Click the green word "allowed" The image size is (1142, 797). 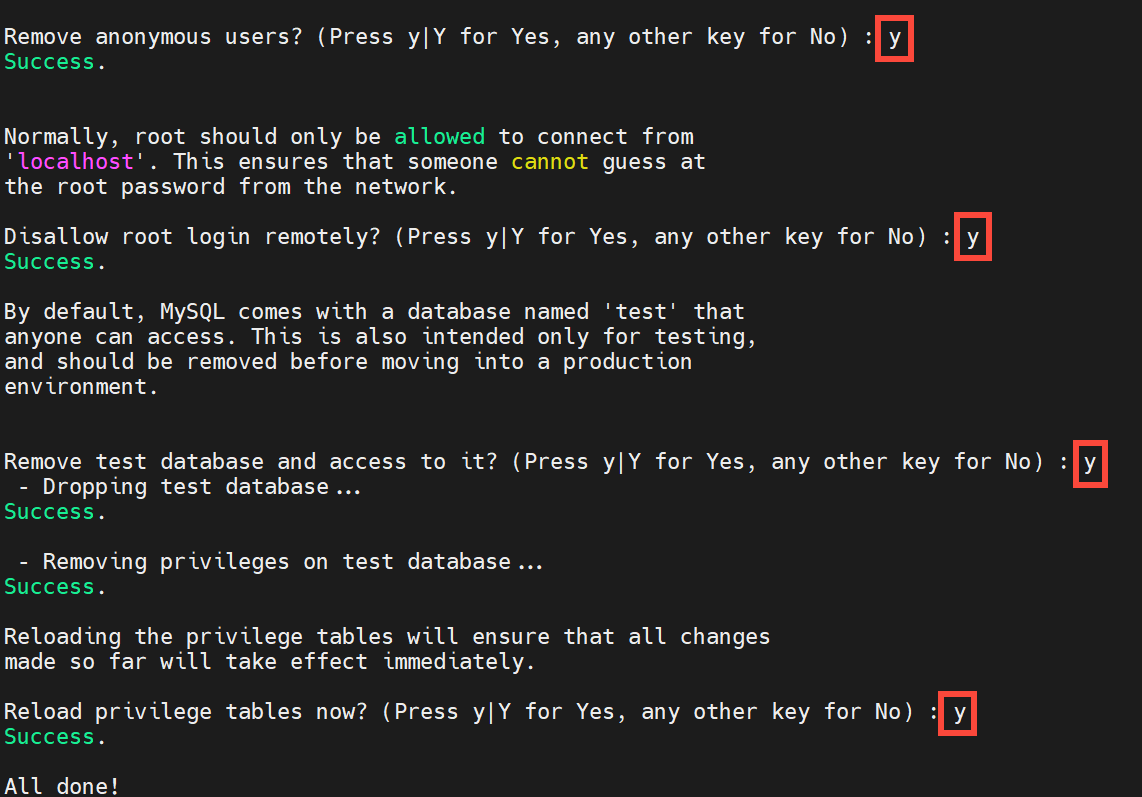(439, 137)
